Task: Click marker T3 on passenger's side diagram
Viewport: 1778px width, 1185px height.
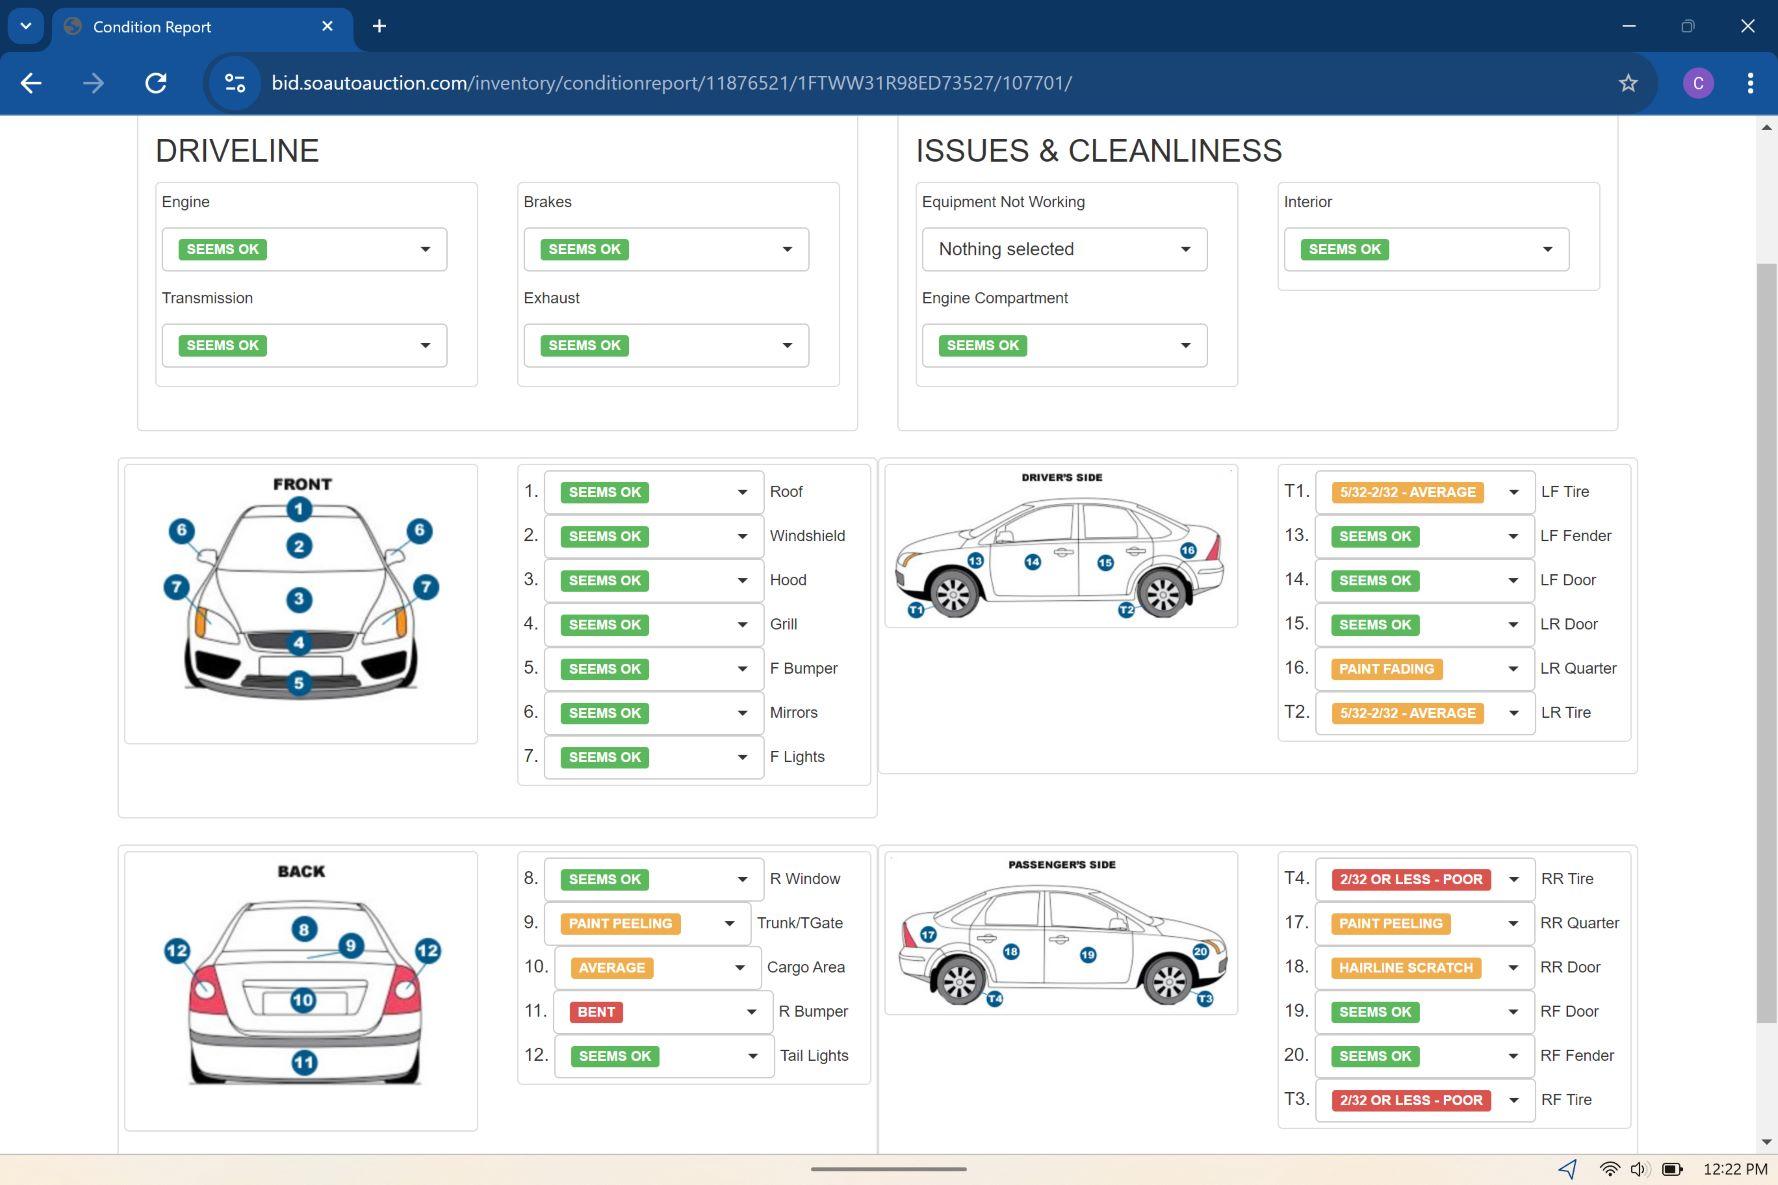Action: click(1205, 999)
